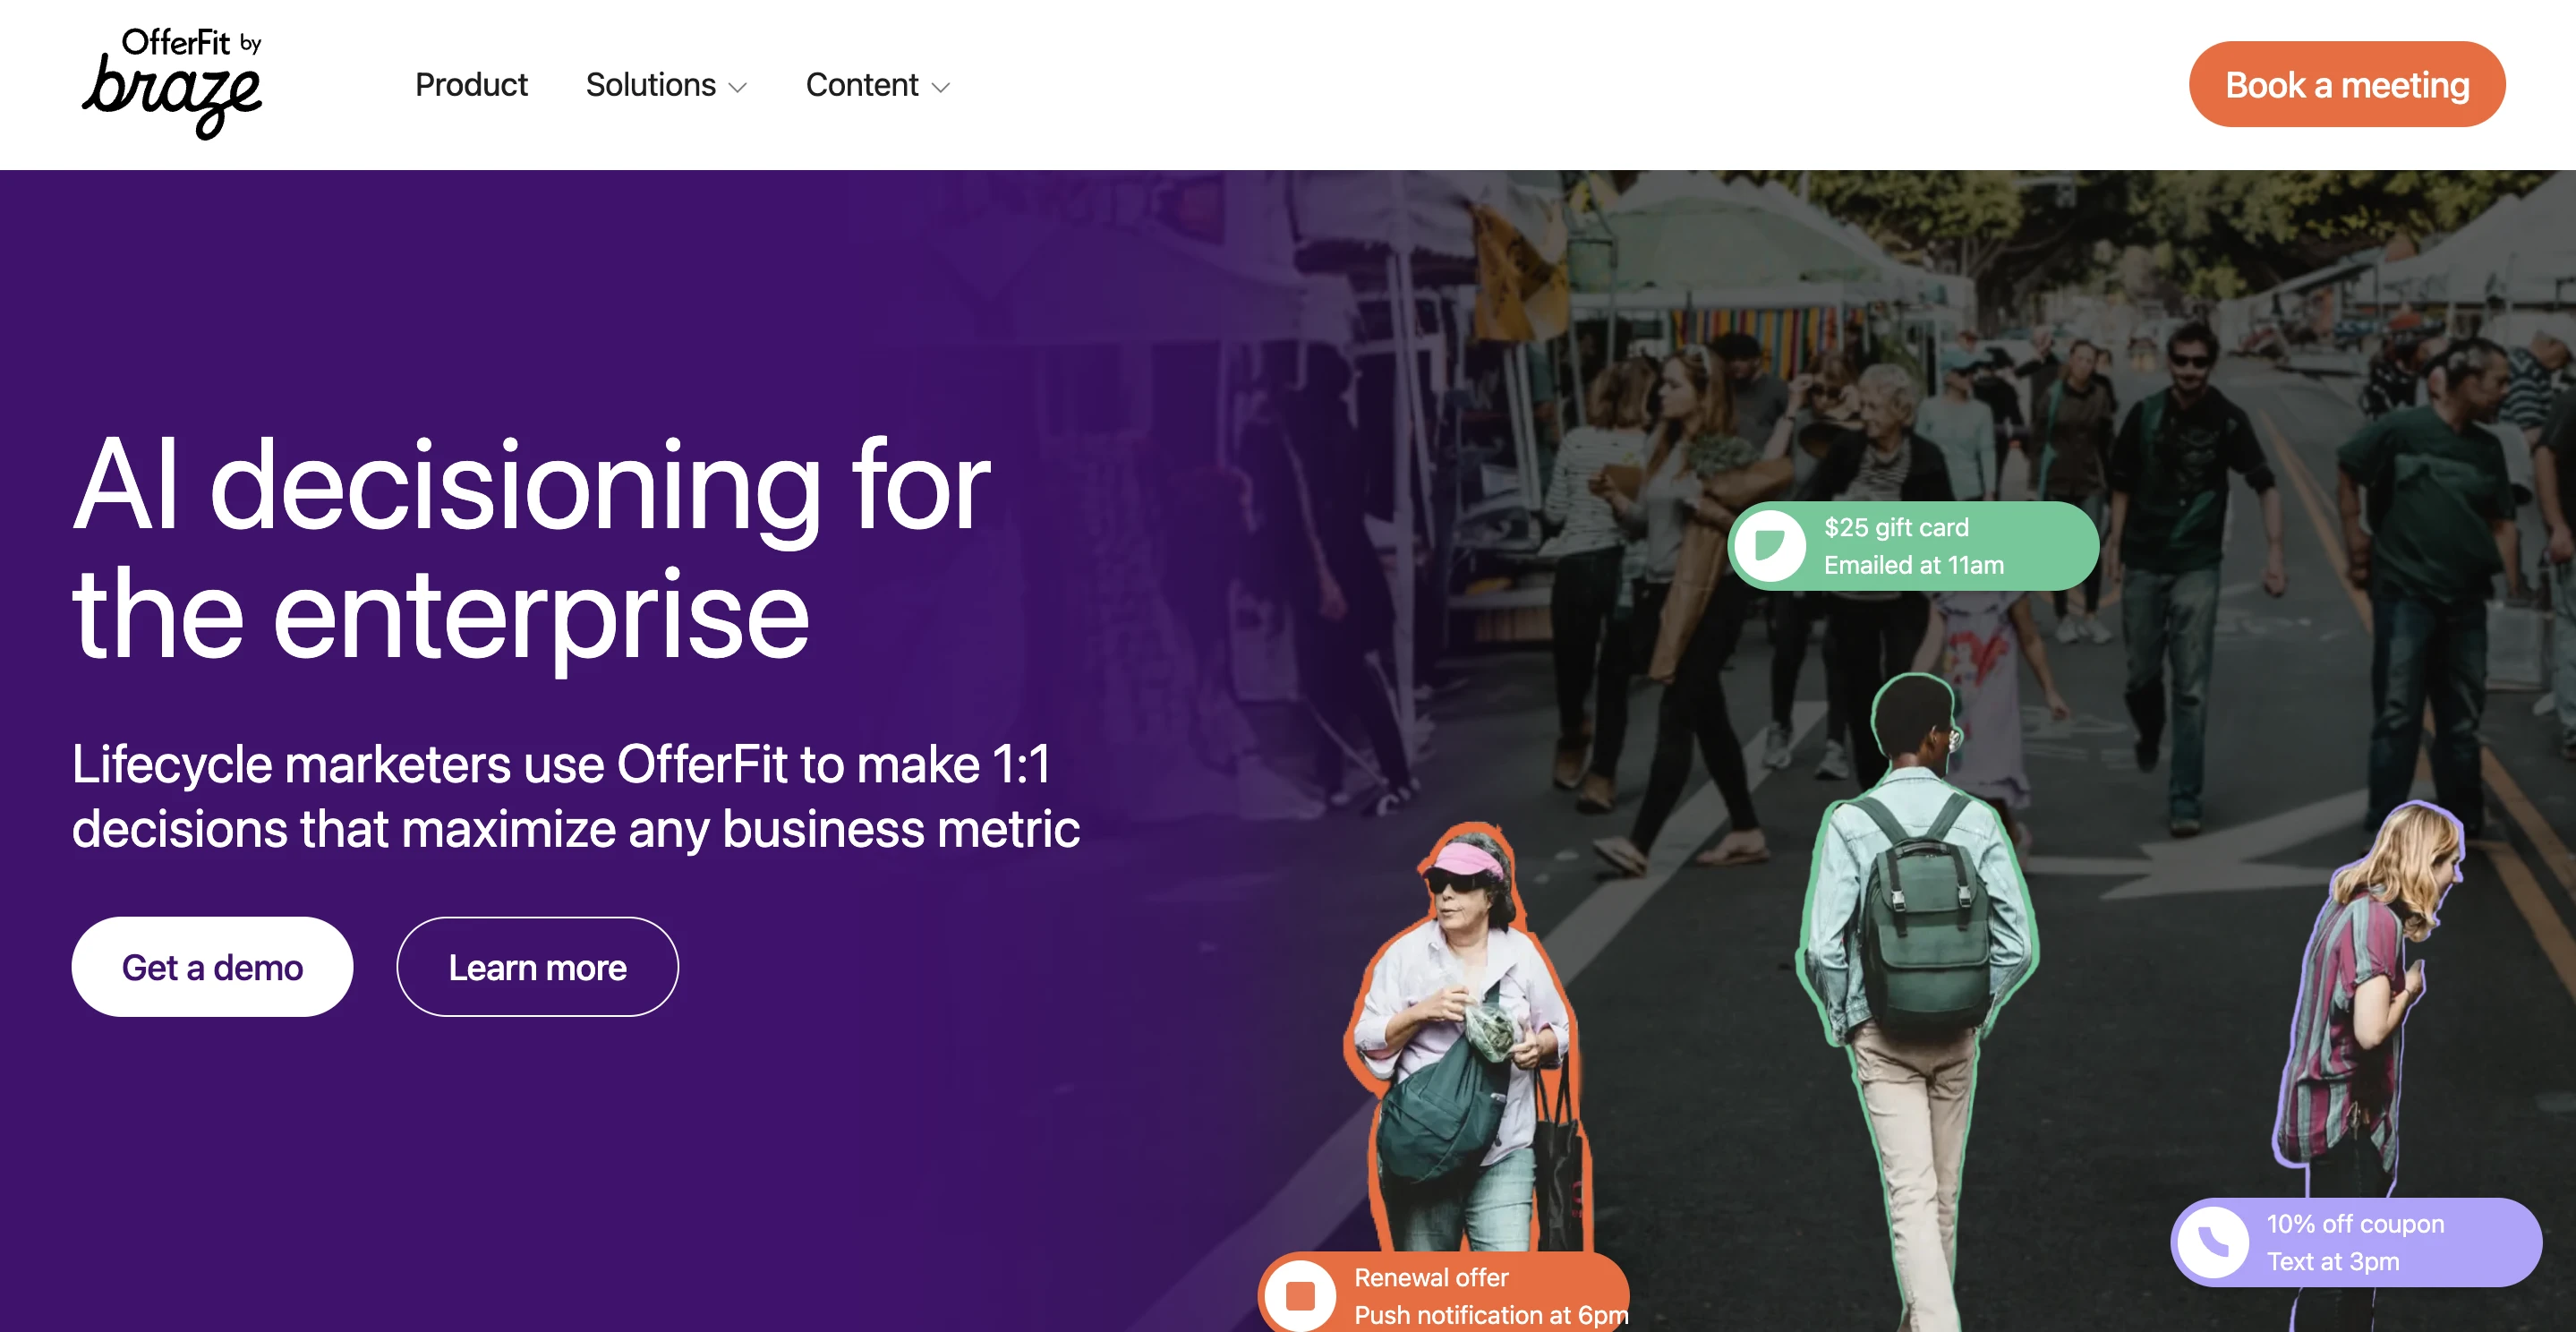This screenshot has width=2576, height=1332.
Task: Click the '$25 gift card' text
Action: (1896, 527)
